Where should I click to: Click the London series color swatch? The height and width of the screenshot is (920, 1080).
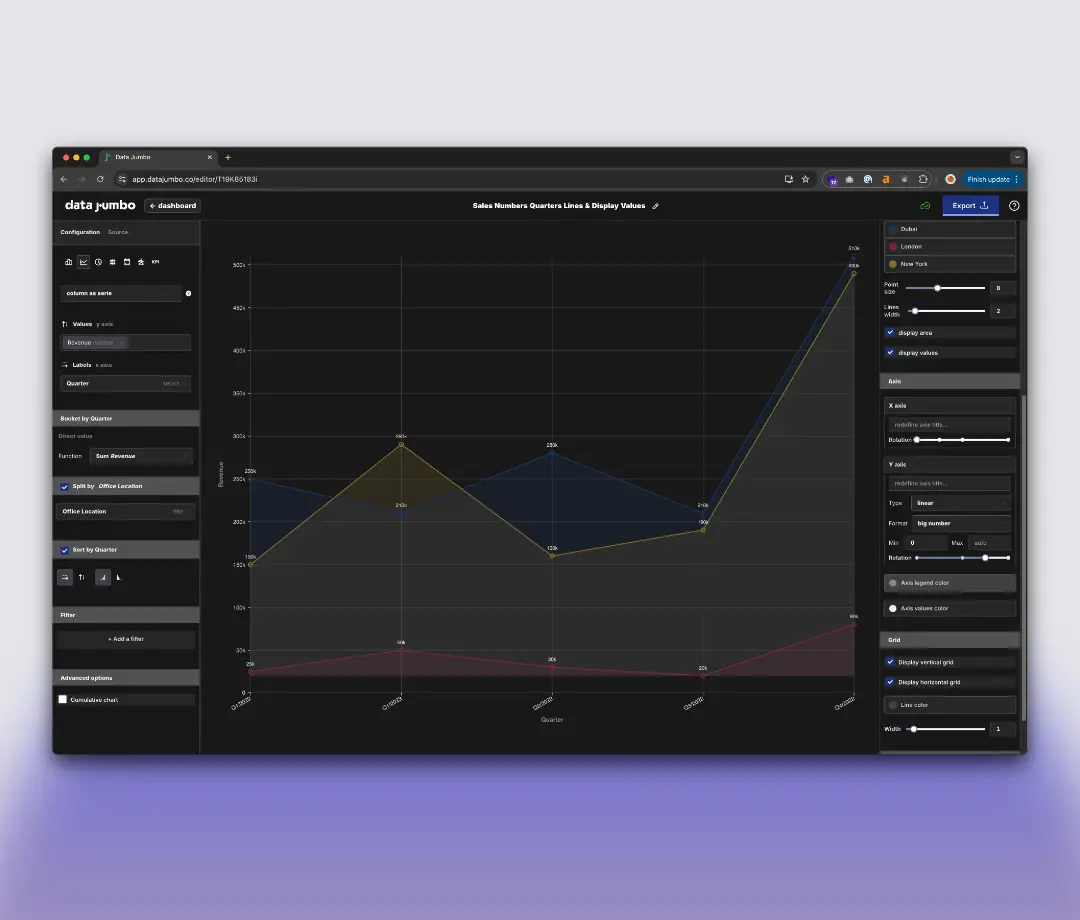893,246
